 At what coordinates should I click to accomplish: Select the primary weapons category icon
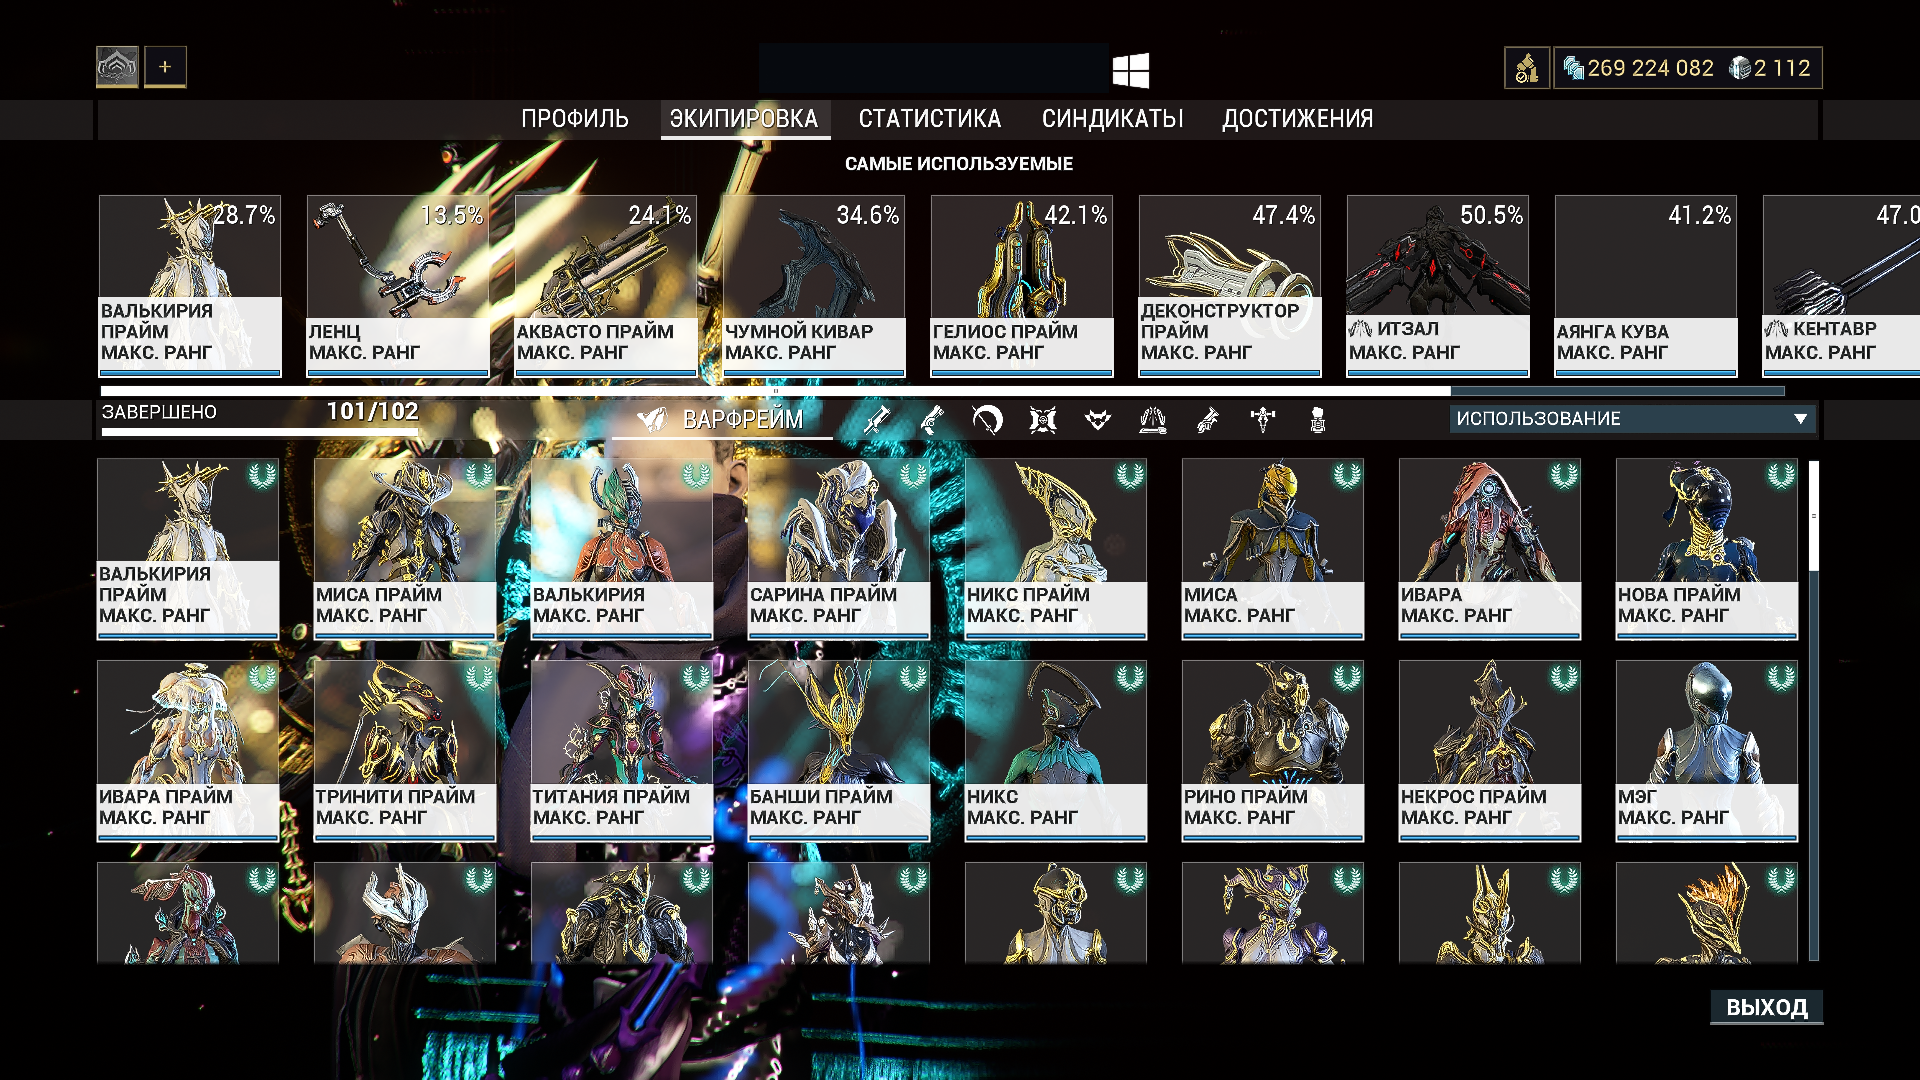click(x=877, y=420)
